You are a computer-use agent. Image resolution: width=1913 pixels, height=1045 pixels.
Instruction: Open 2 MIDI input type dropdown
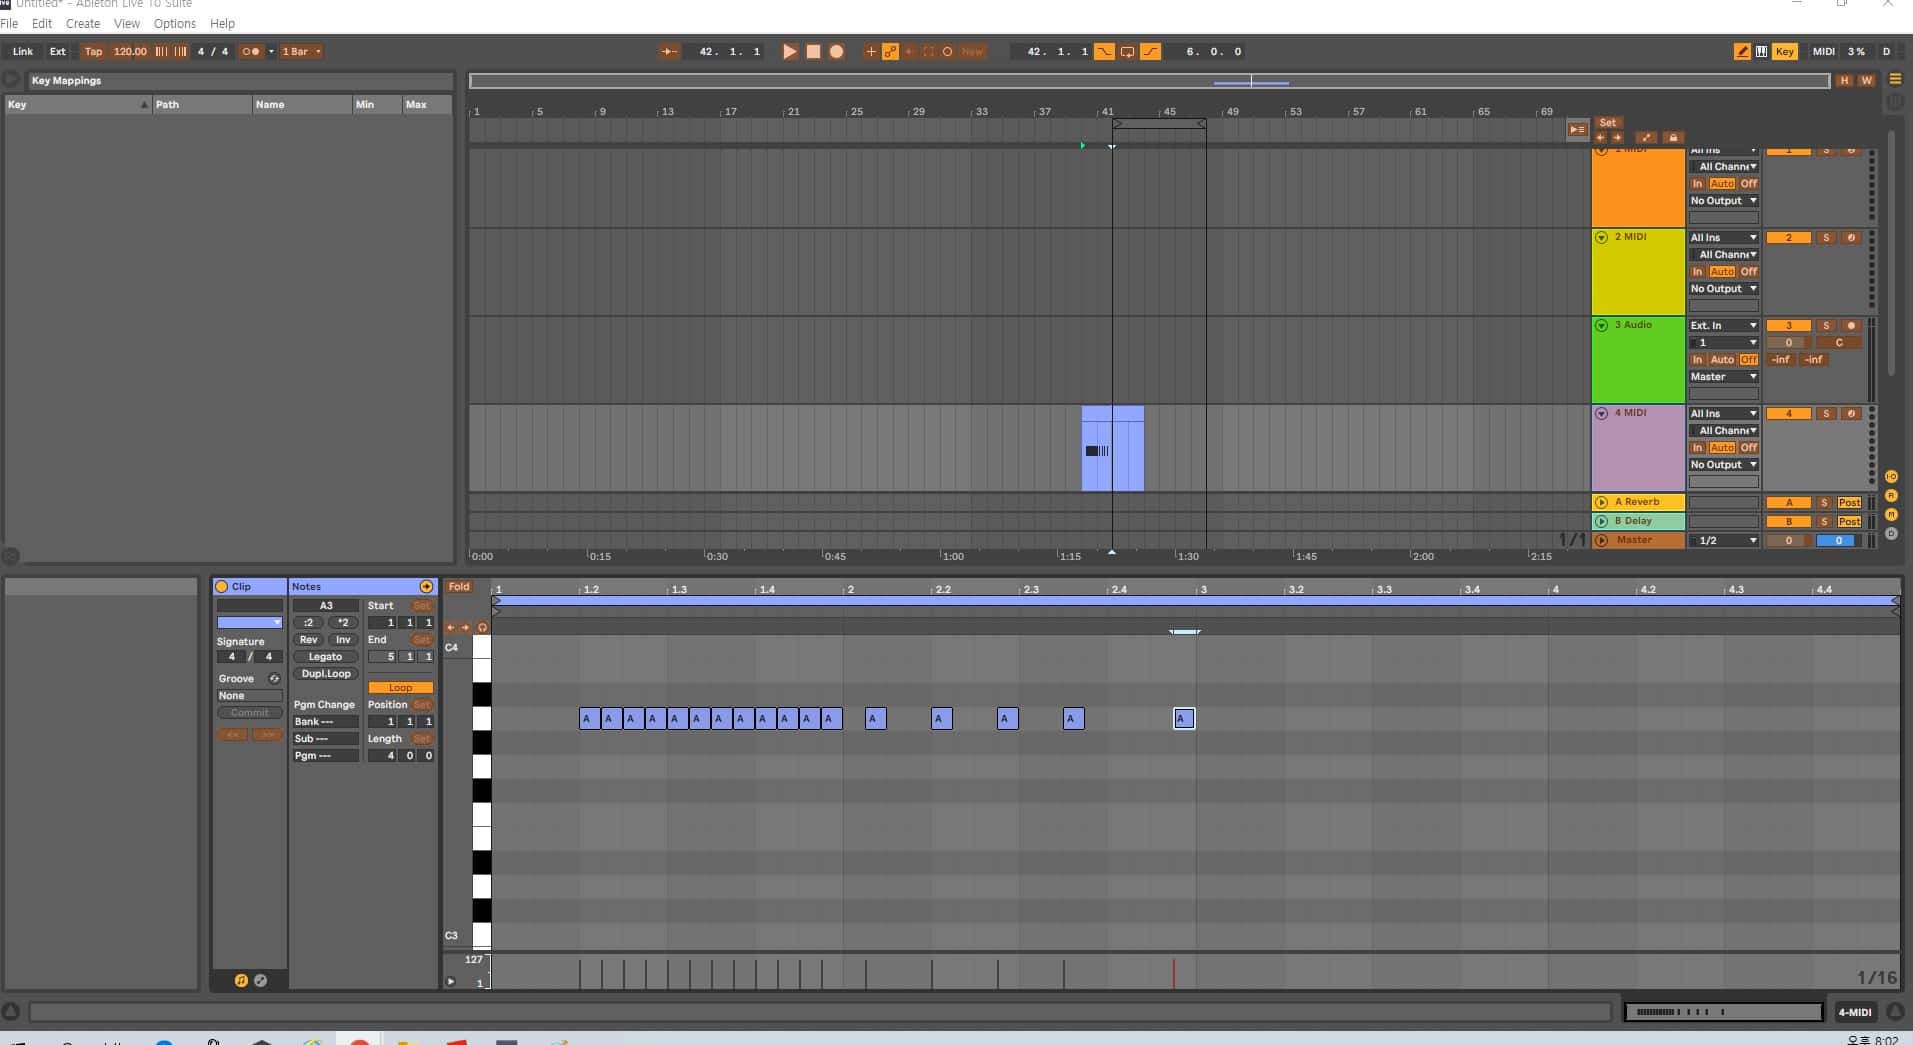[x=1723, y=238]
